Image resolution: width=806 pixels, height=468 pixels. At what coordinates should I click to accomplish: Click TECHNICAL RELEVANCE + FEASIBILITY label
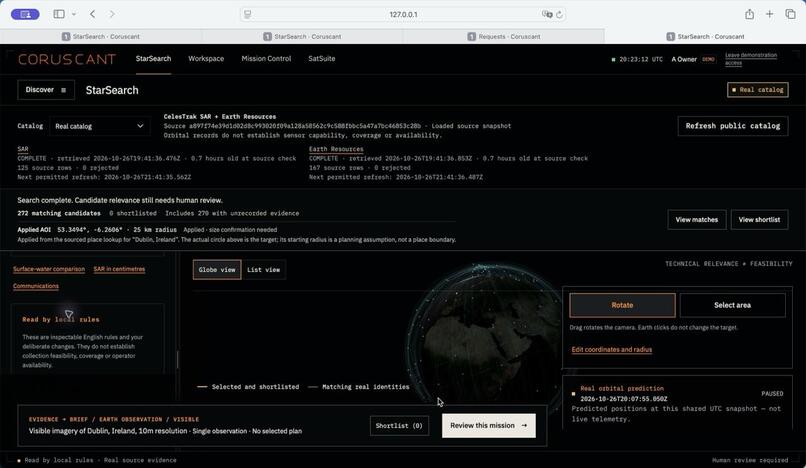[728, 263]
